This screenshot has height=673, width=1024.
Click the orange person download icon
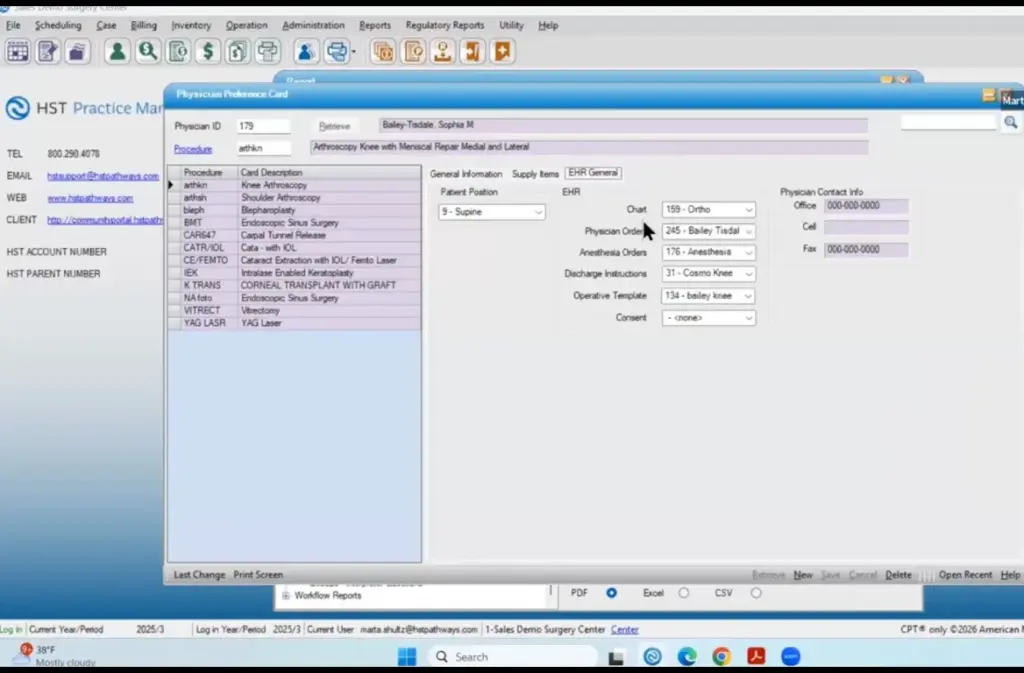pyautogui.click(x=443, y=52)
